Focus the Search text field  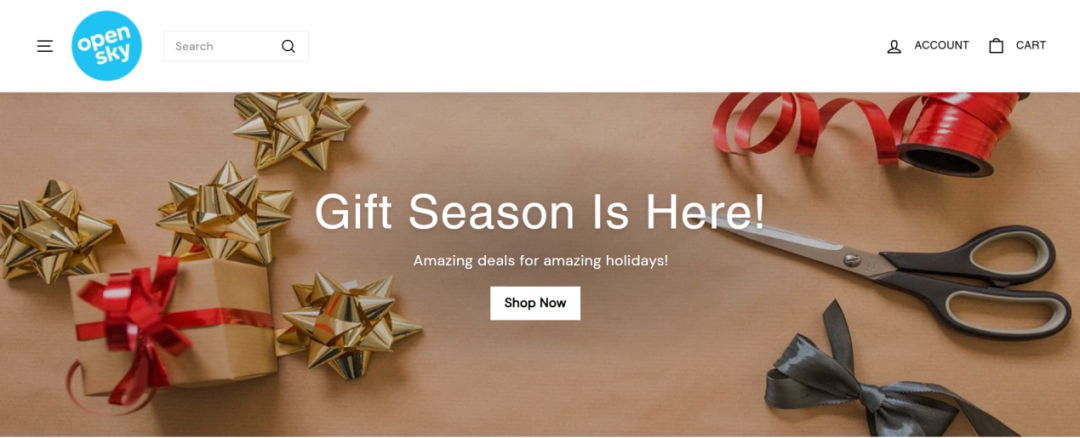[236, 46]
